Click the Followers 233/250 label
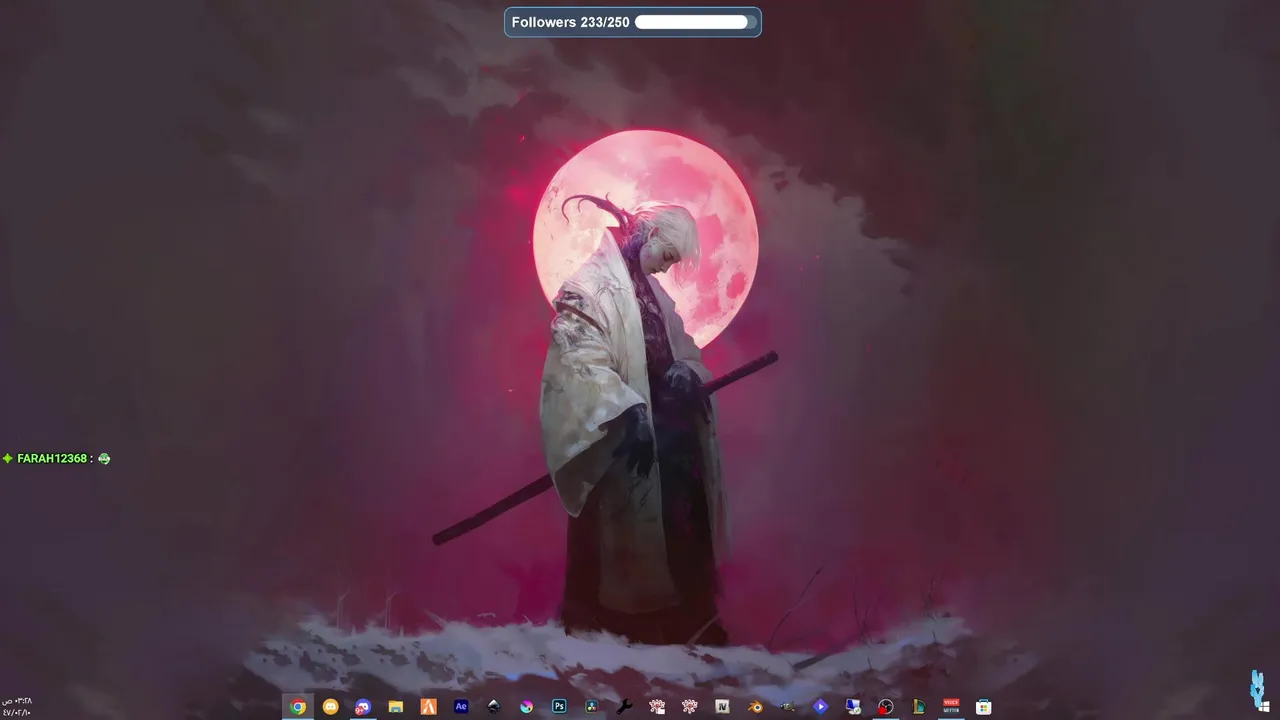The width and height of the screenshot is (1280, 720). tap(570, 22)
